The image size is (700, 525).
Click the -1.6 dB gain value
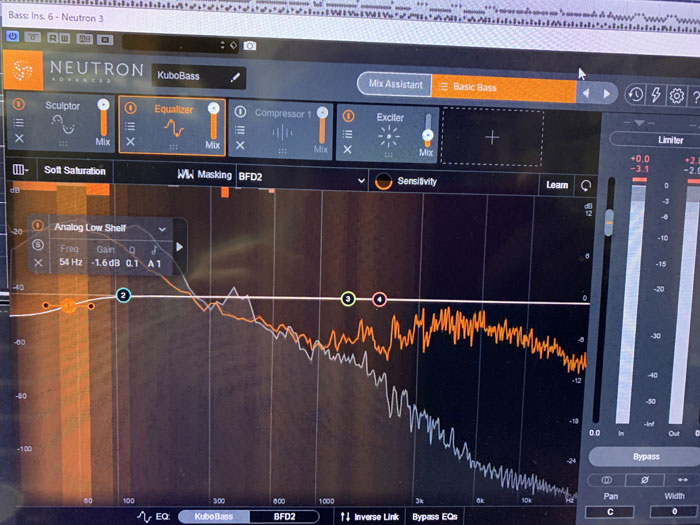105,263
